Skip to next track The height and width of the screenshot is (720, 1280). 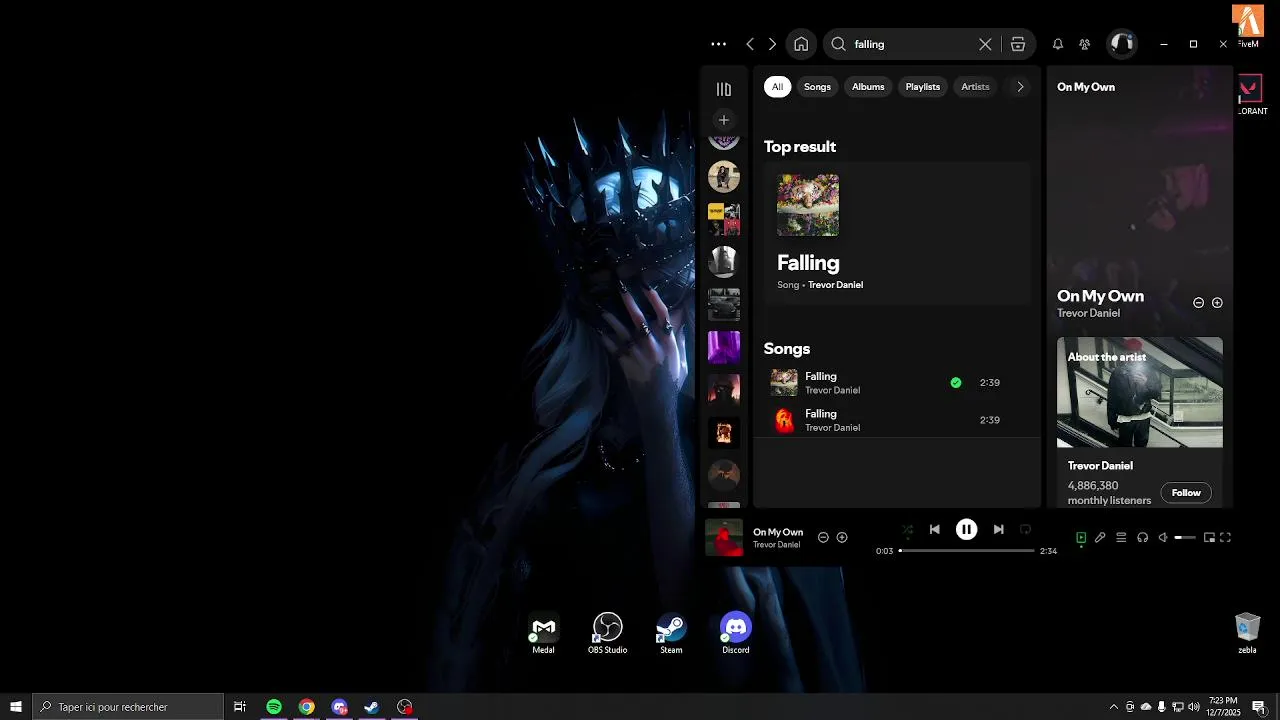[998, 530]
